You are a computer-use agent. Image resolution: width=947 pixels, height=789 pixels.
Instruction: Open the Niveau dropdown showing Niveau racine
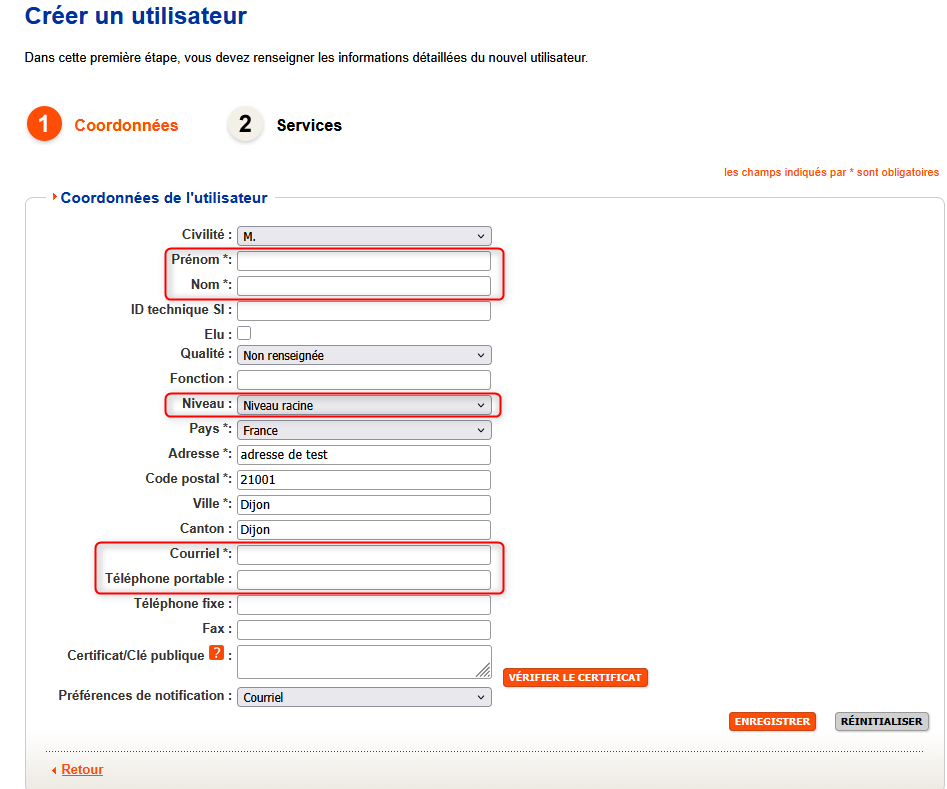[x=364, y=405]
